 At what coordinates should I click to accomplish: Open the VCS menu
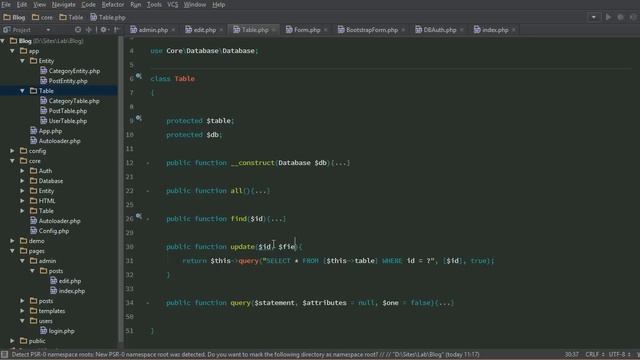click(x=173, y=4)
